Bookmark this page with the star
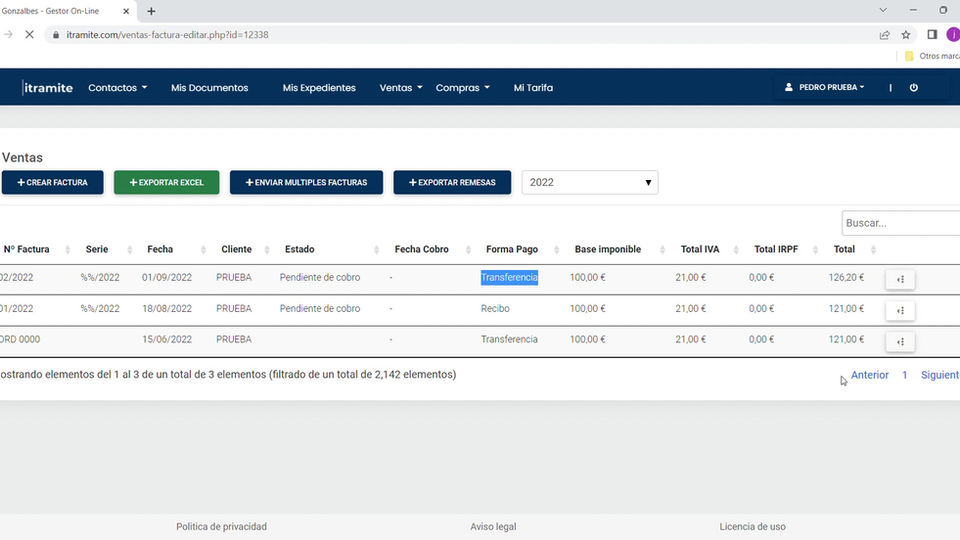This screenshot has height=540, width=960. (906, 35)
